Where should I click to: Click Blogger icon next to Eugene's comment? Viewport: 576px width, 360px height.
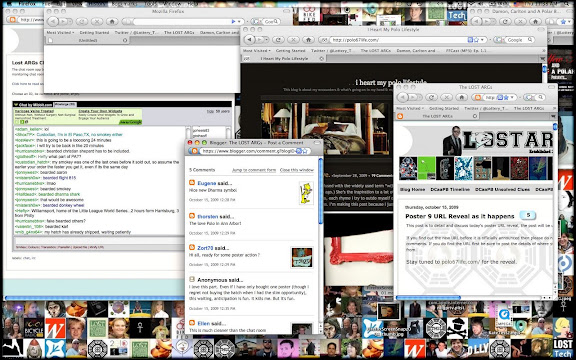192,183
